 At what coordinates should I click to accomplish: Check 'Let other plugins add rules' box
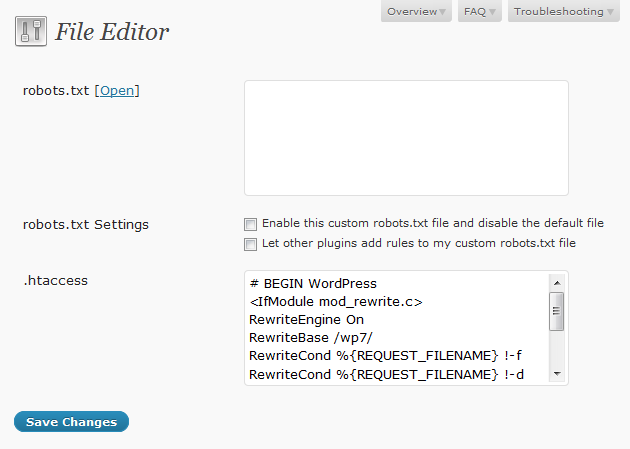[251, 244]
